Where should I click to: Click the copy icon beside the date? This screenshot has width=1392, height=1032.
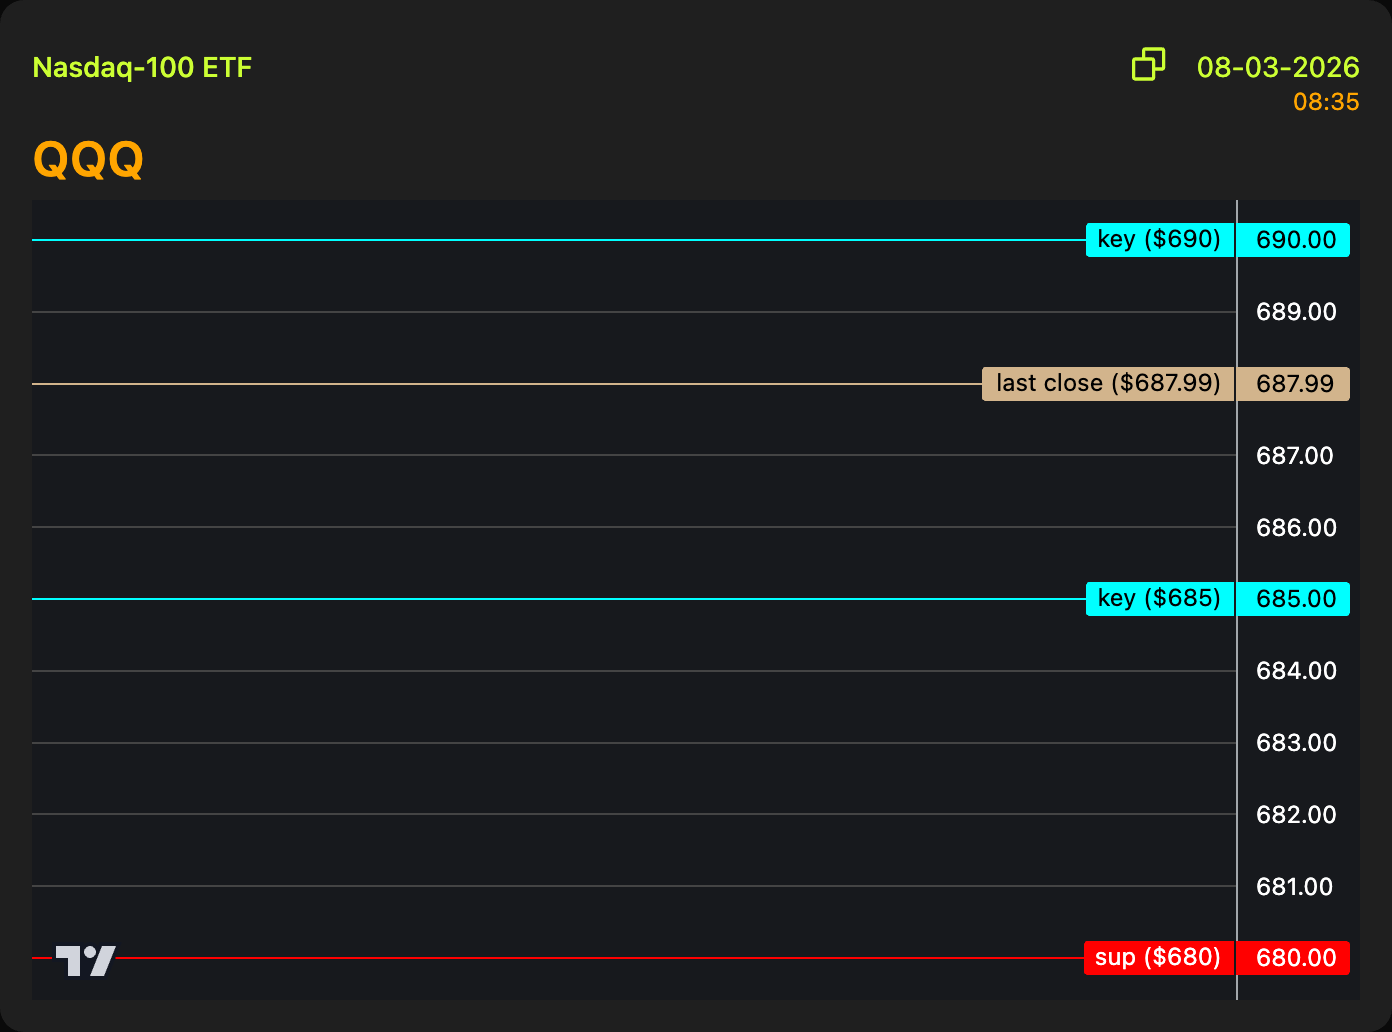tap(1148, 65)
